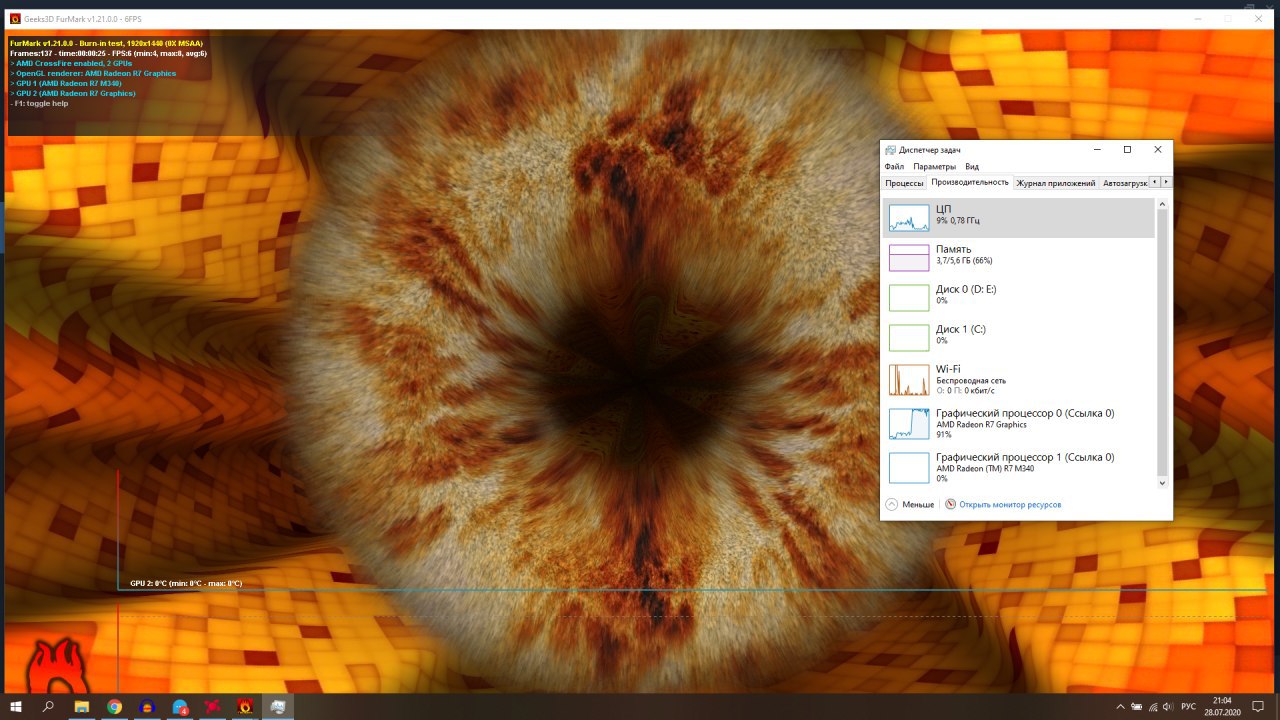Click the 'F1: toggle help' text in FurMark
1280x720 pixels.
(x=39, y=103)
